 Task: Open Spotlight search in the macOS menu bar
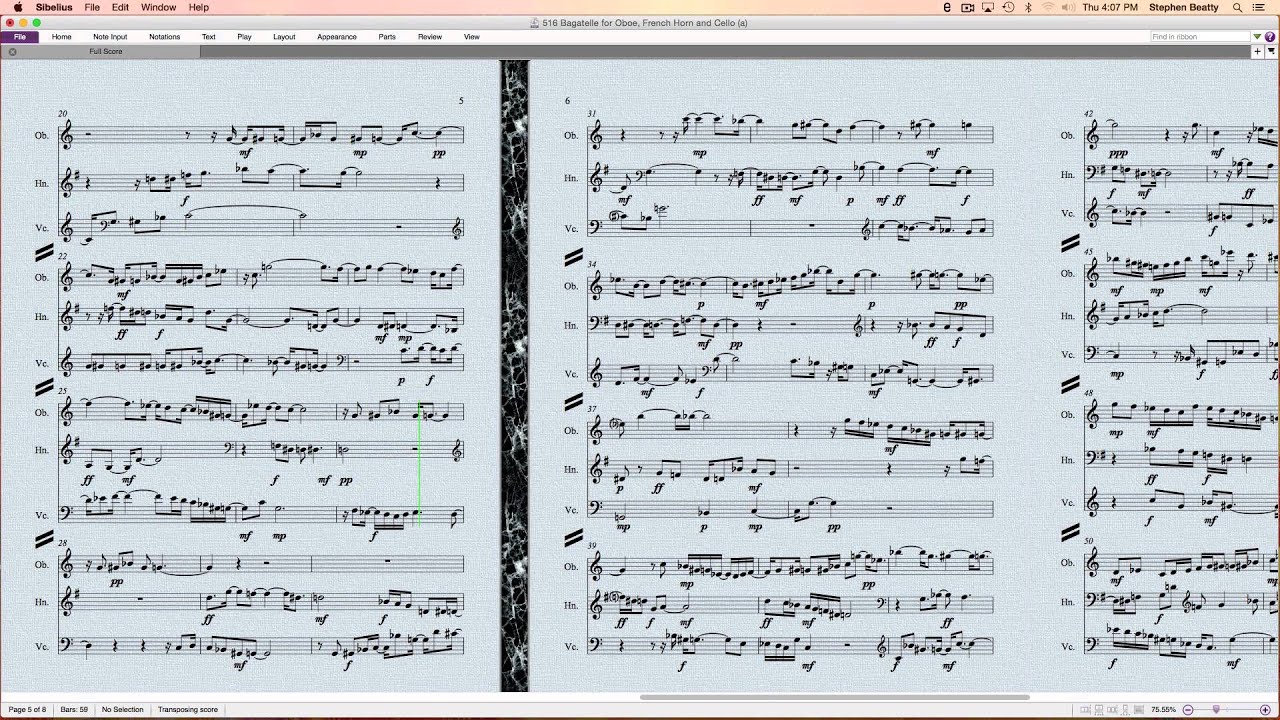(x=1238, y=8)
